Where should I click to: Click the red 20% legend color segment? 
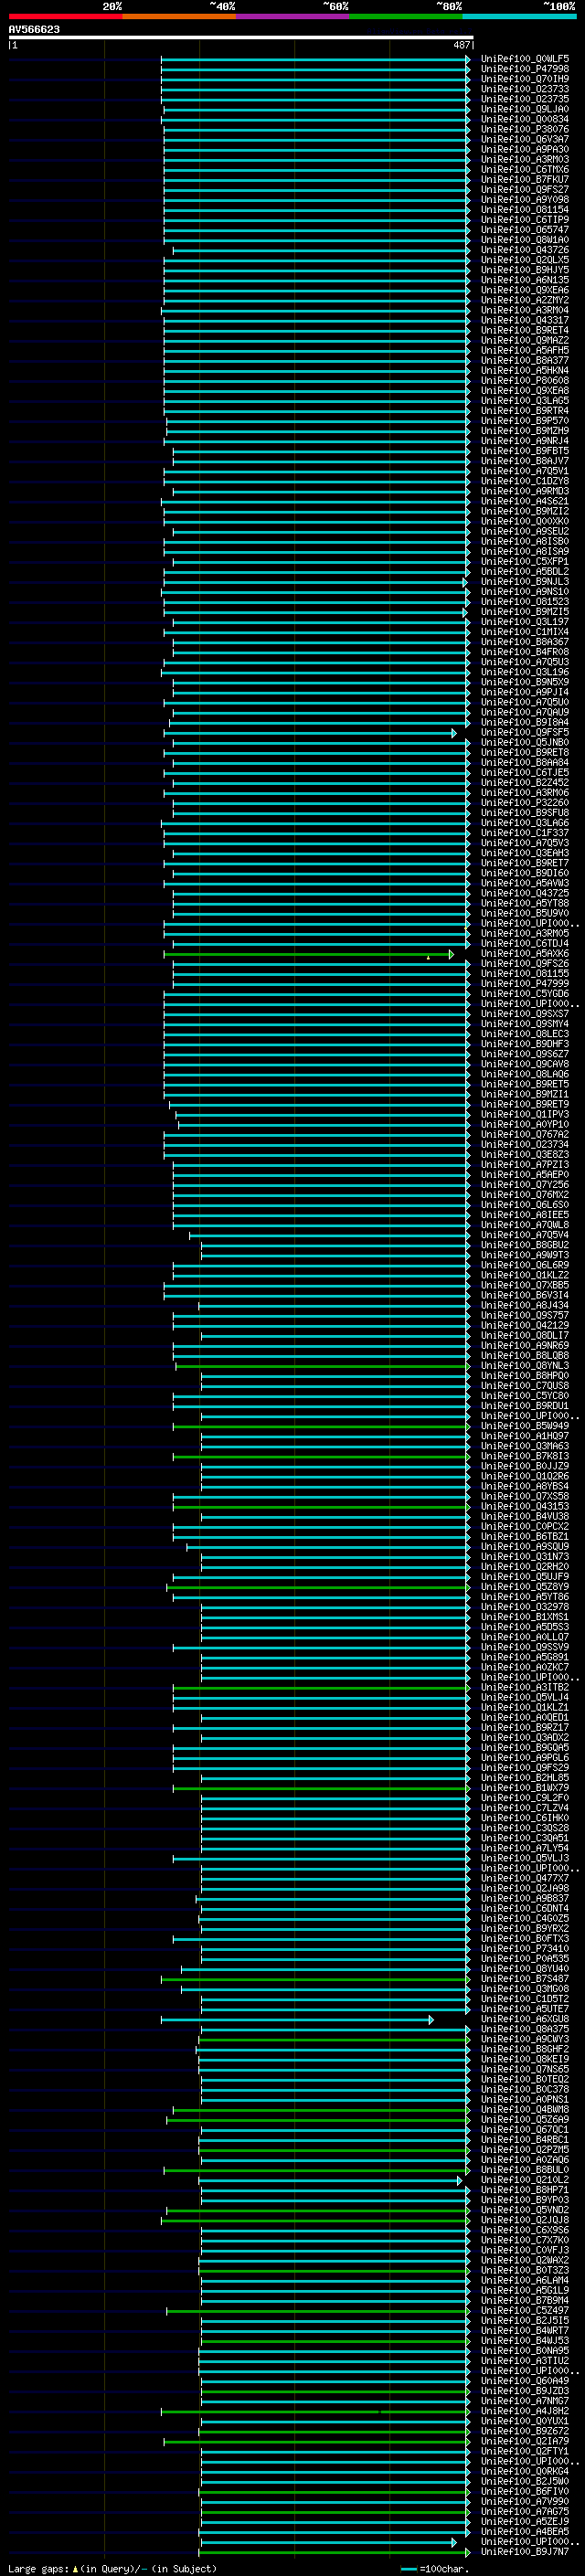pyautogui.click(x=65, y=16)
